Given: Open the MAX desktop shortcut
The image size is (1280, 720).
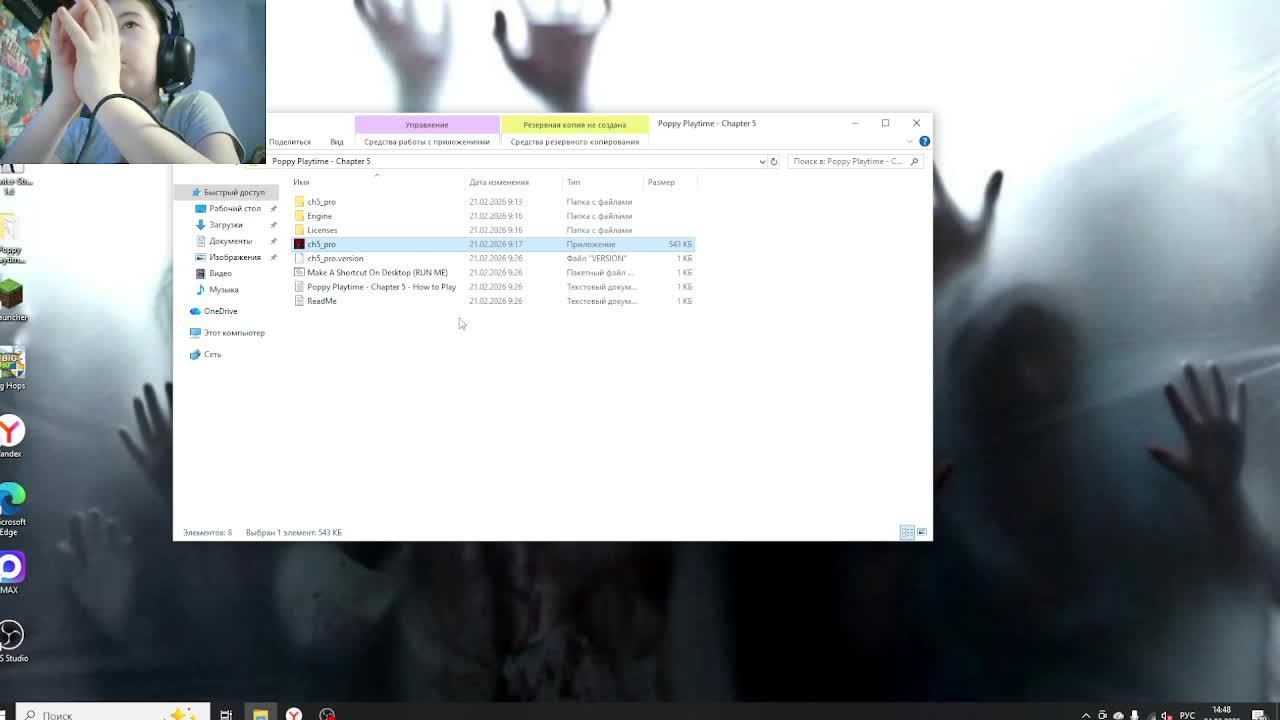Looking at the screenshot, I should click(x=11, y=573).
